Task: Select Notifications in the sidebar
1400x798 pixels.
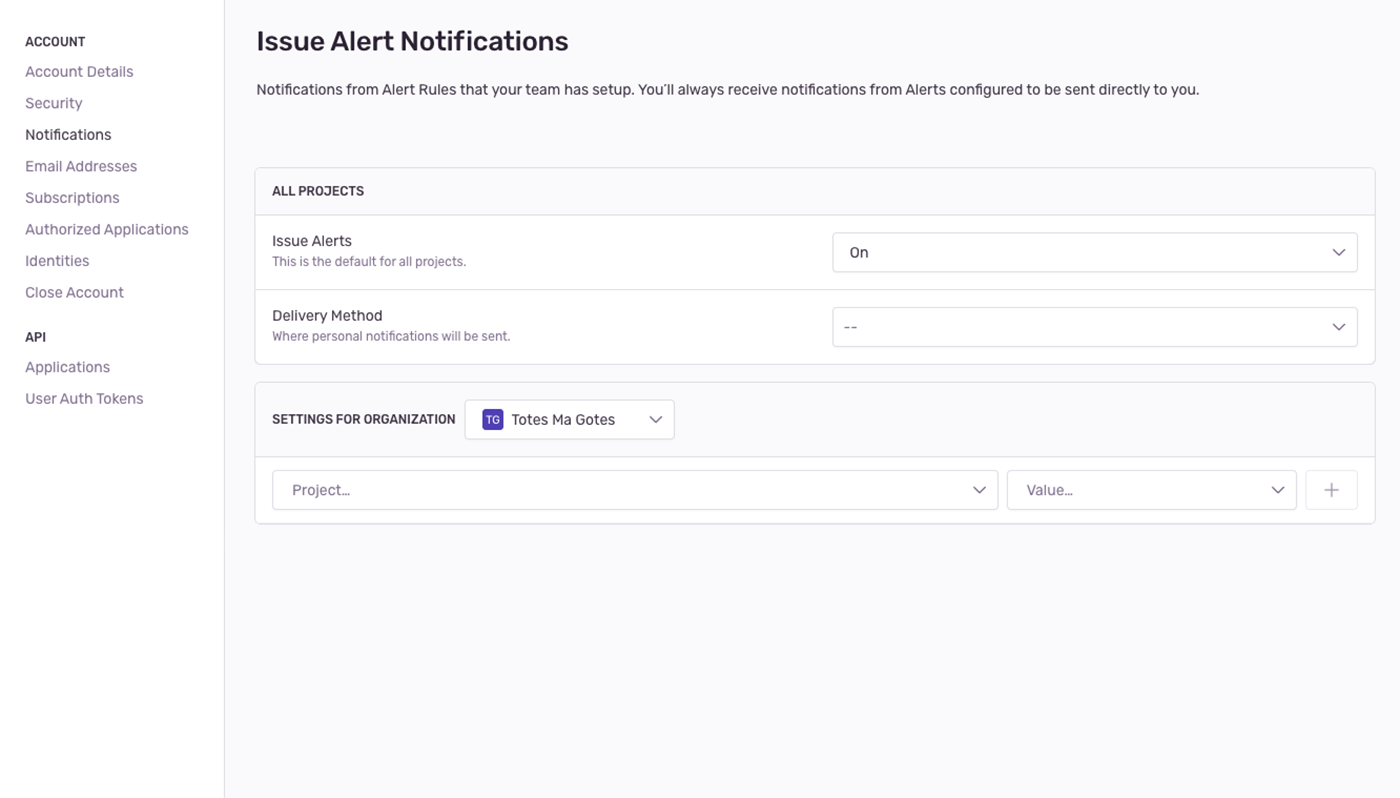Action: coord(68,134)
